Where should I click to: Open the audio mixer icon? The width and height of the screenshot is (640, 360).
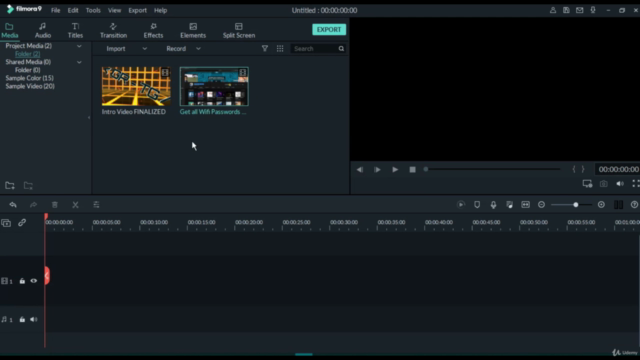[509, 204]
